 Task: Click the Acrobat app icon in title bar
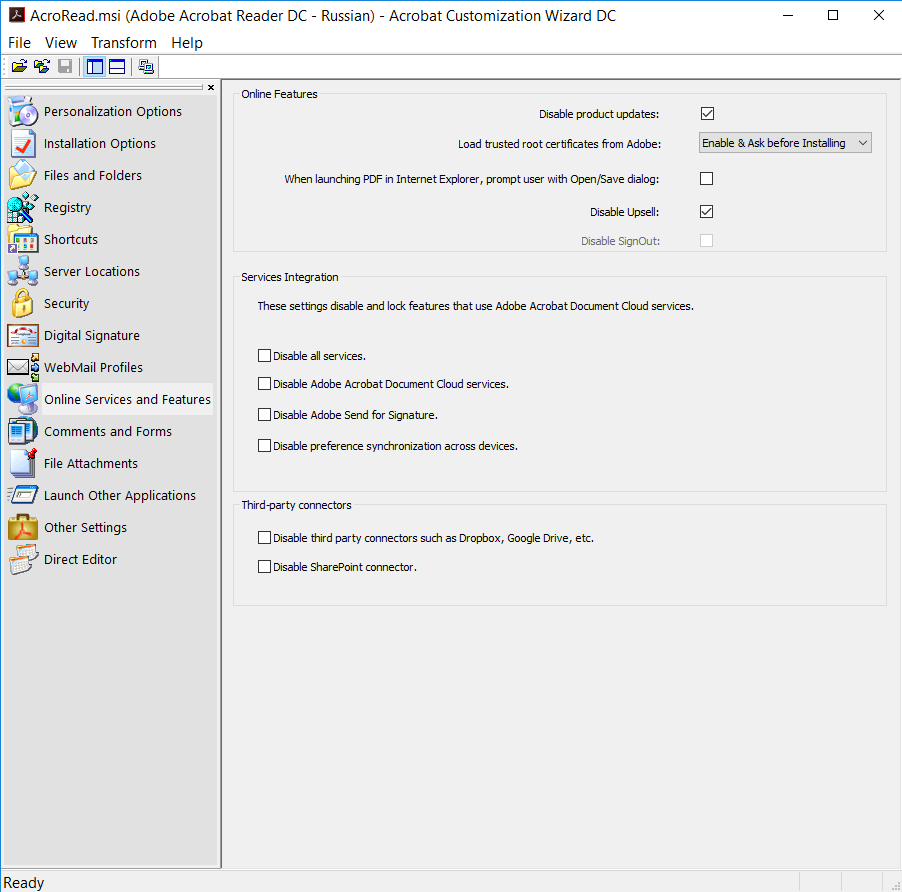(x=16, y=15)
